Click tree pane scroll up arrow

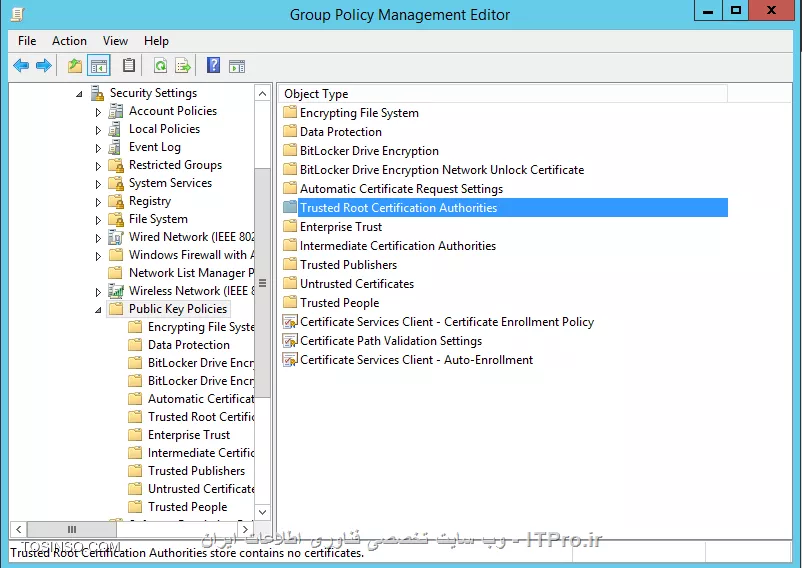pyautogui.click(x=262, y=94)
